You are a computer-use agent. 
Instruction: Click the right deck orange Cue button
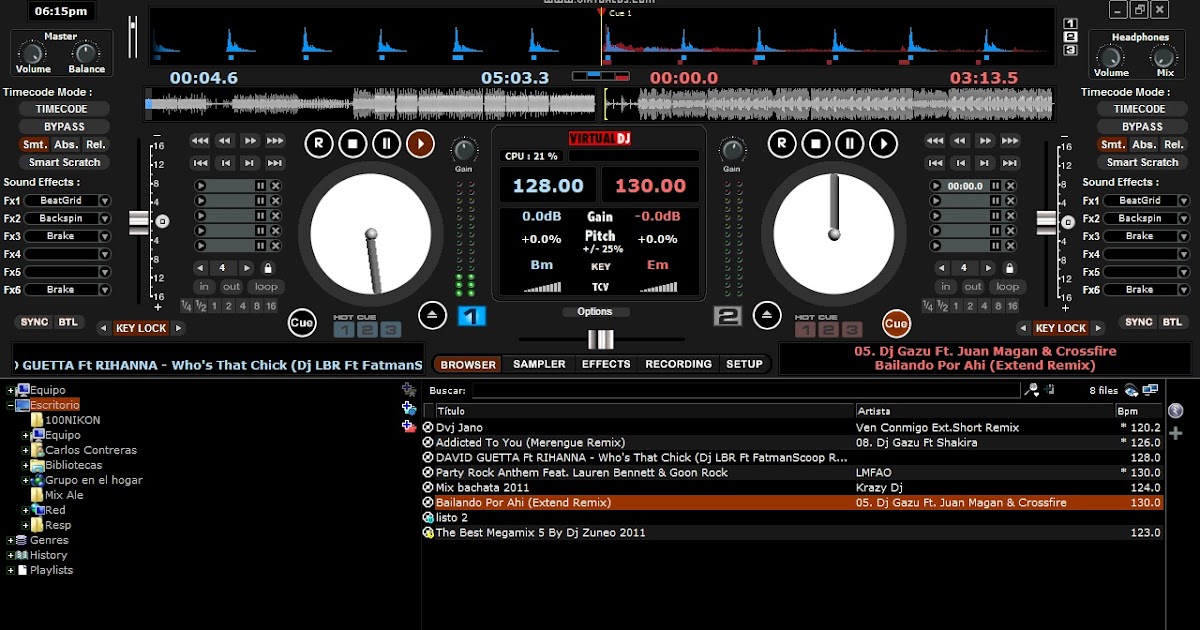tap(896, 323)
